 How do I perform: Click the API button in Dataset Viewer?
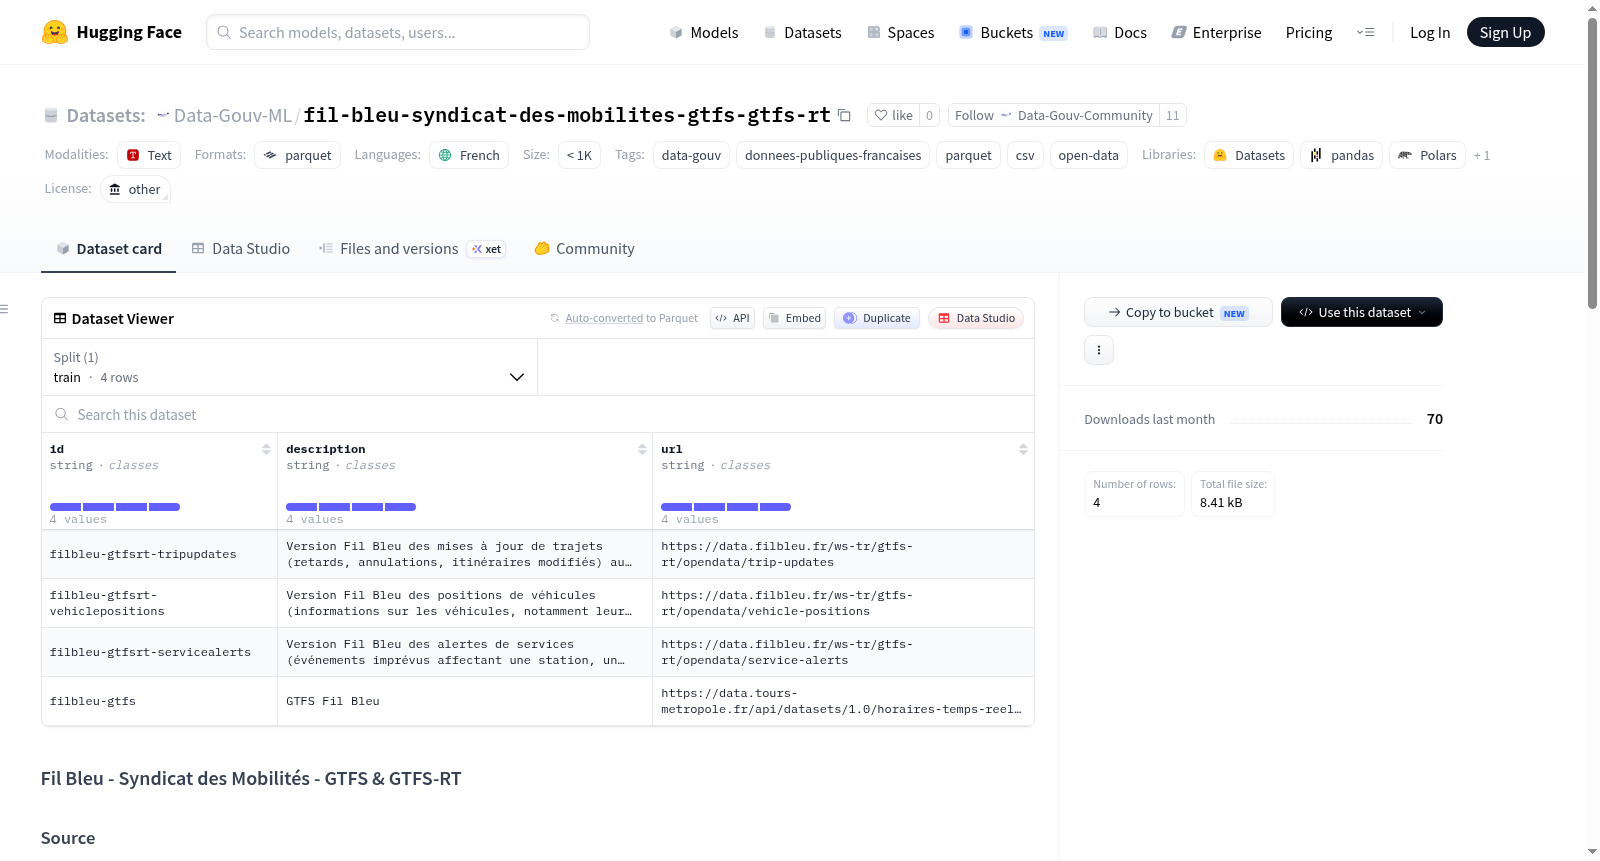coord(732,318)
